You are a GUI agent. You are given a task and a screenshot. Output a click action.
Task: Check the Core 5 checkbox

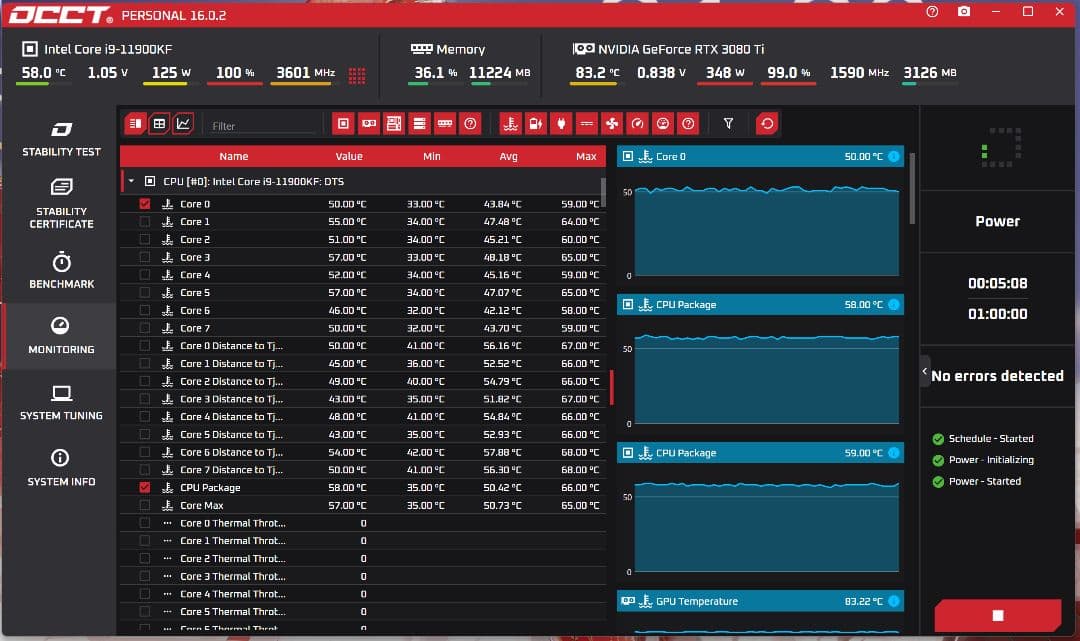point(145,293)
